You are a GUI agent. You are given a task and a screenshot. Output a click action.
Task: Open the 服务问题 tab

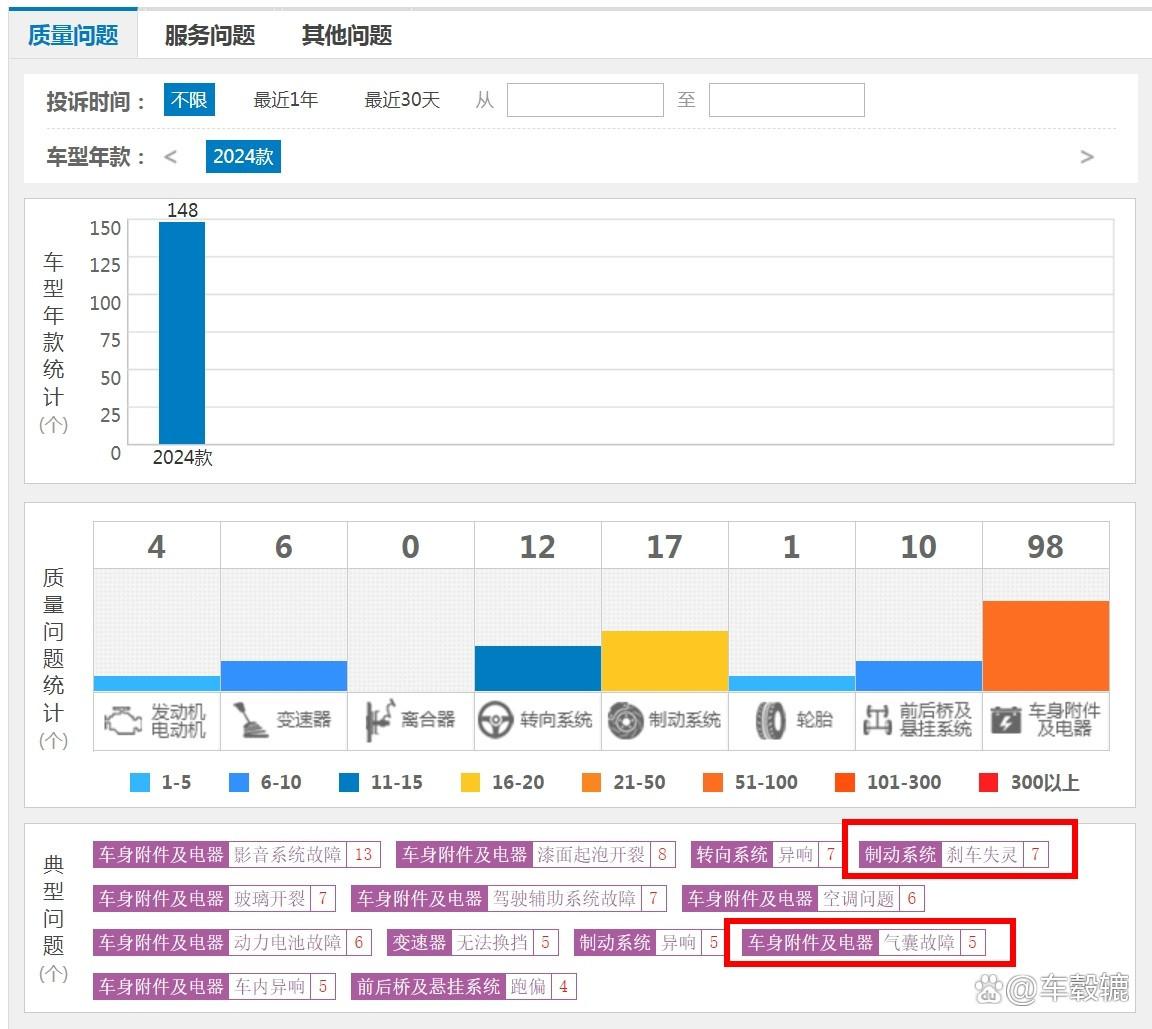[x=209, y=35]
